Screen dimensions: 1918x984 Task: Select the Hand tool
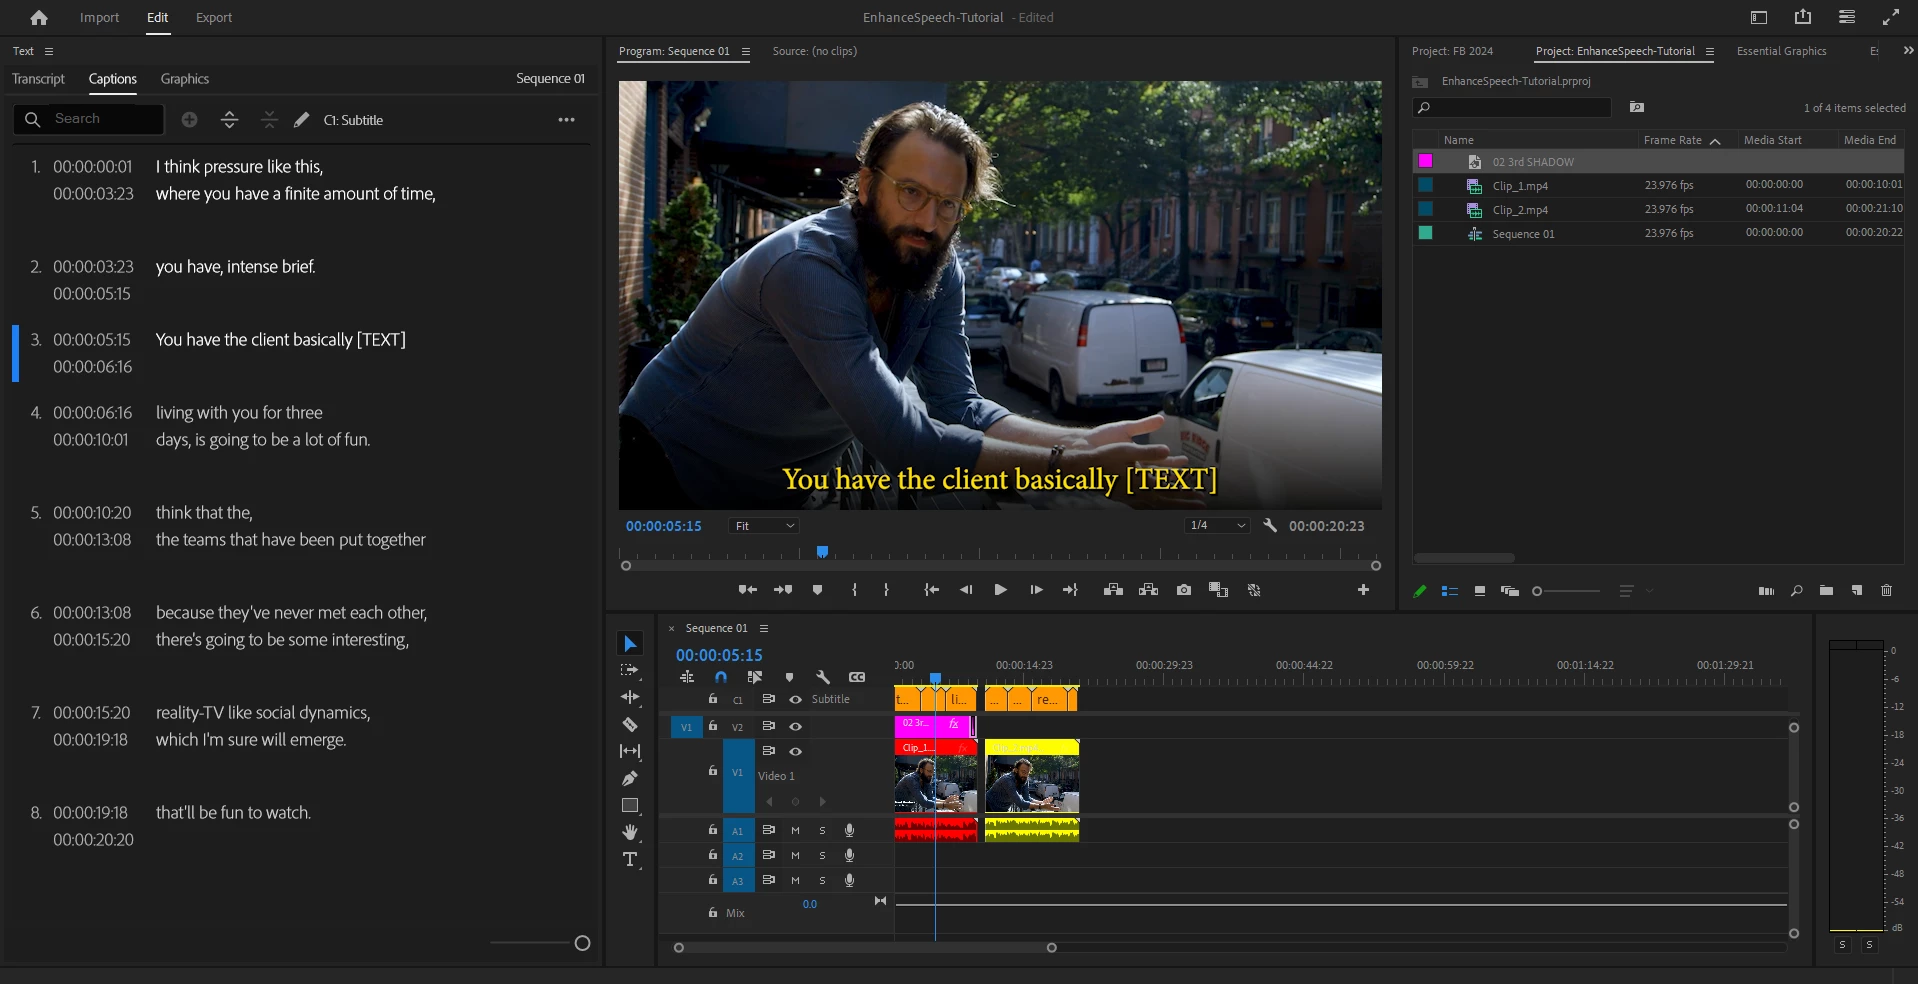pos(630,832)
